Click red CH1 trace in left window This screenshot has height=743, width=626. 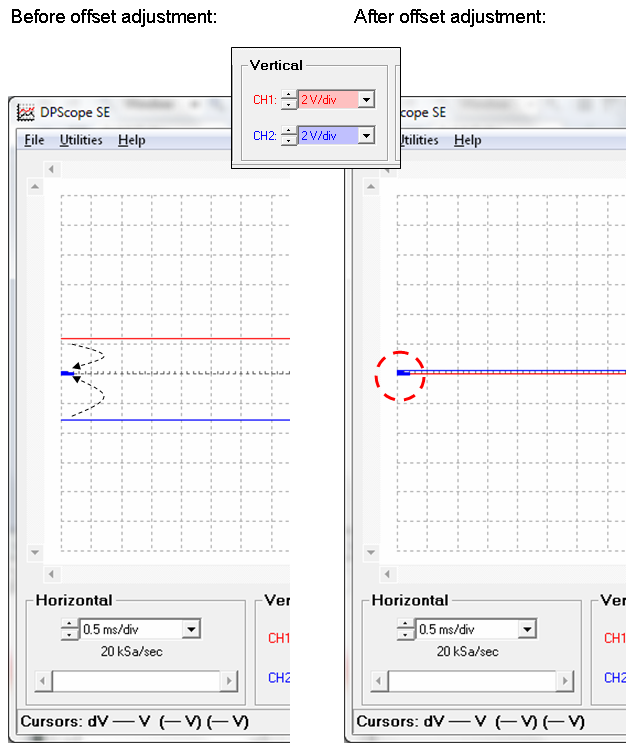pos(175,338)
